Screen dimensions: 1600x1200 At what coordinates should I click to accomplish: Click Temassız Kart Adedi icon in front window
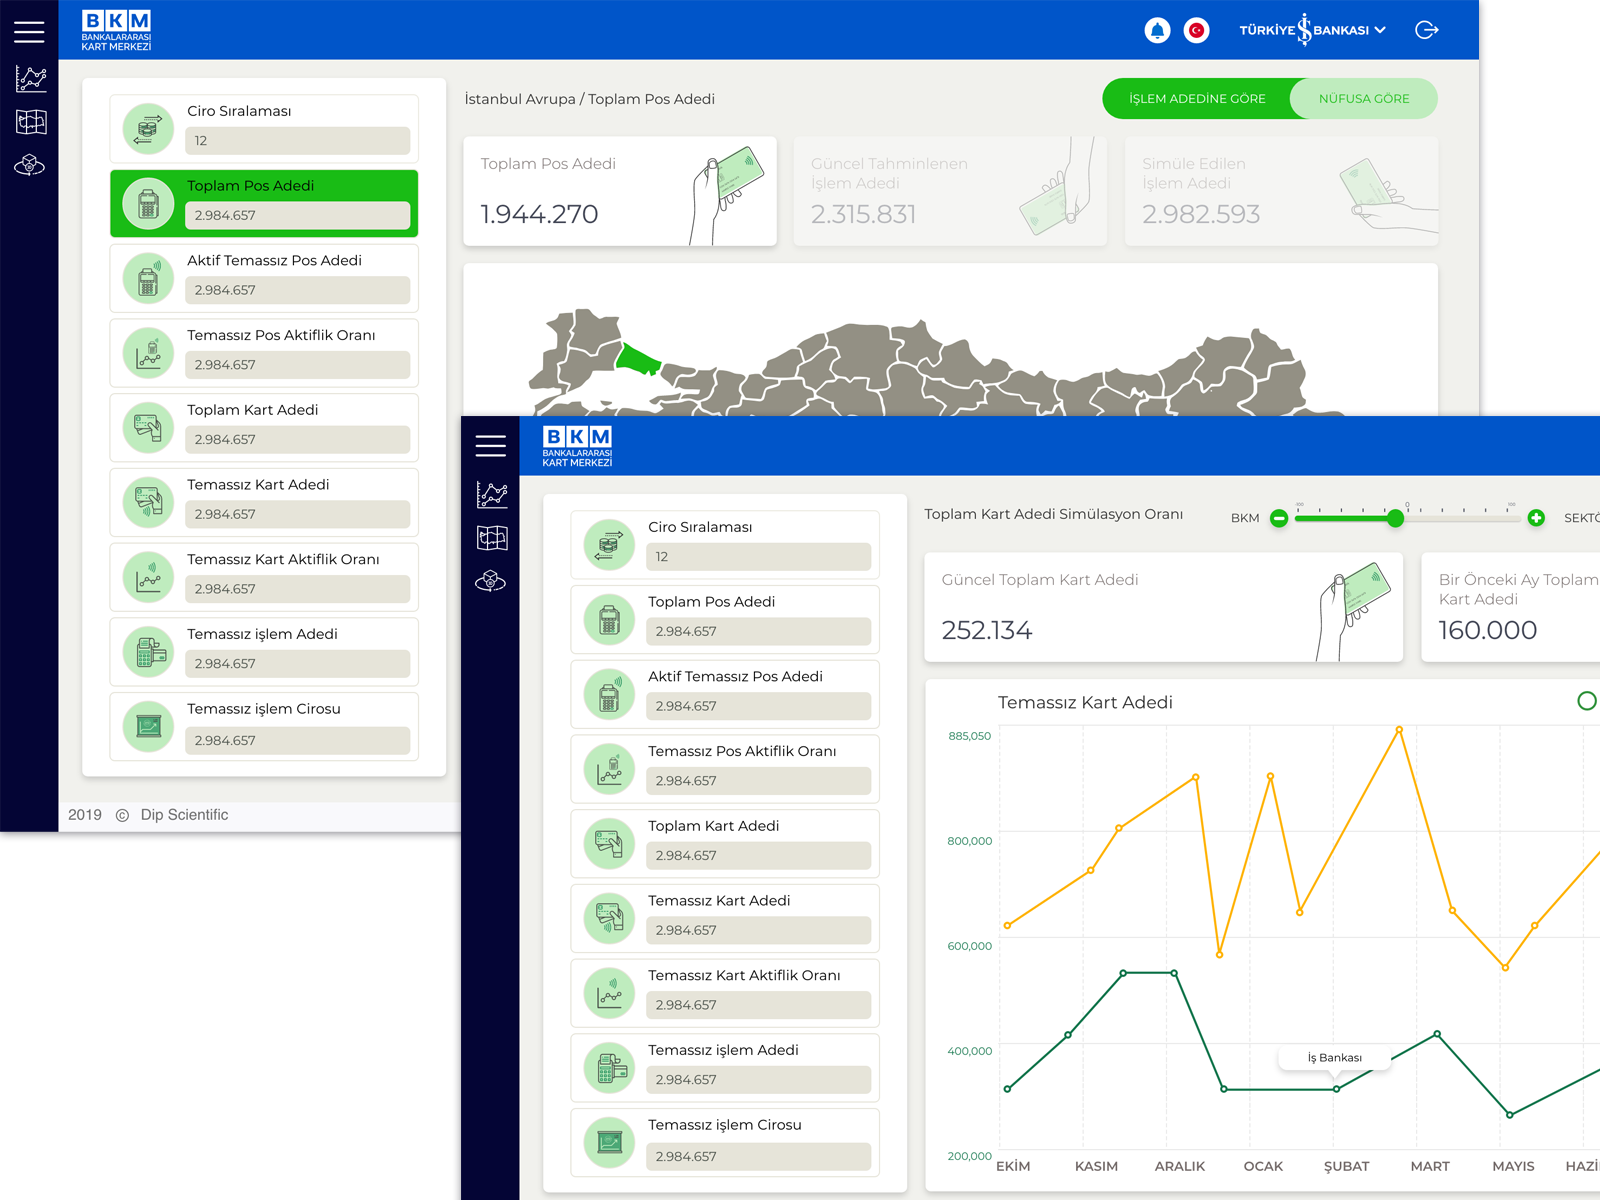609,918
